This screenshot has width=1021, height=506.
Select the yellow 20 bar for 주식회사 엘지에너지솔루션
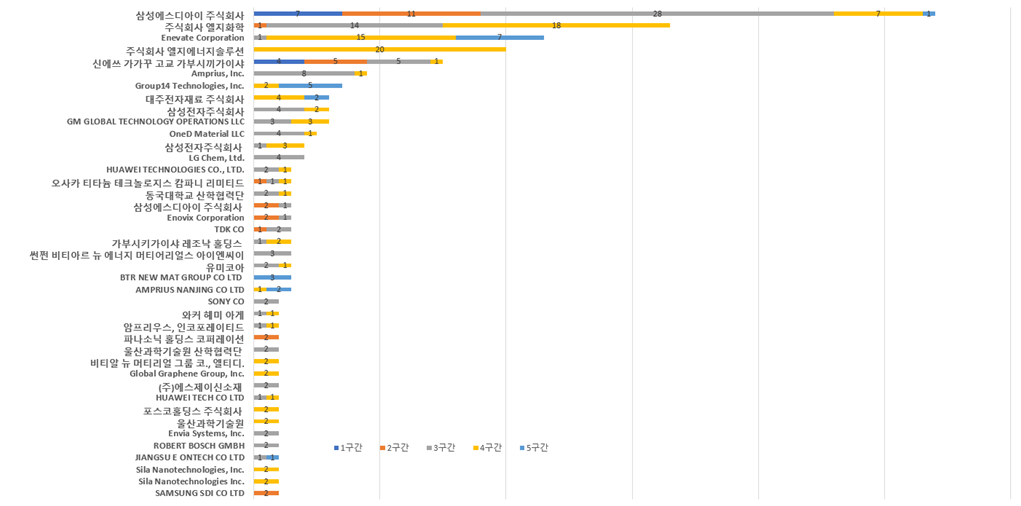[x=379, y=49]
